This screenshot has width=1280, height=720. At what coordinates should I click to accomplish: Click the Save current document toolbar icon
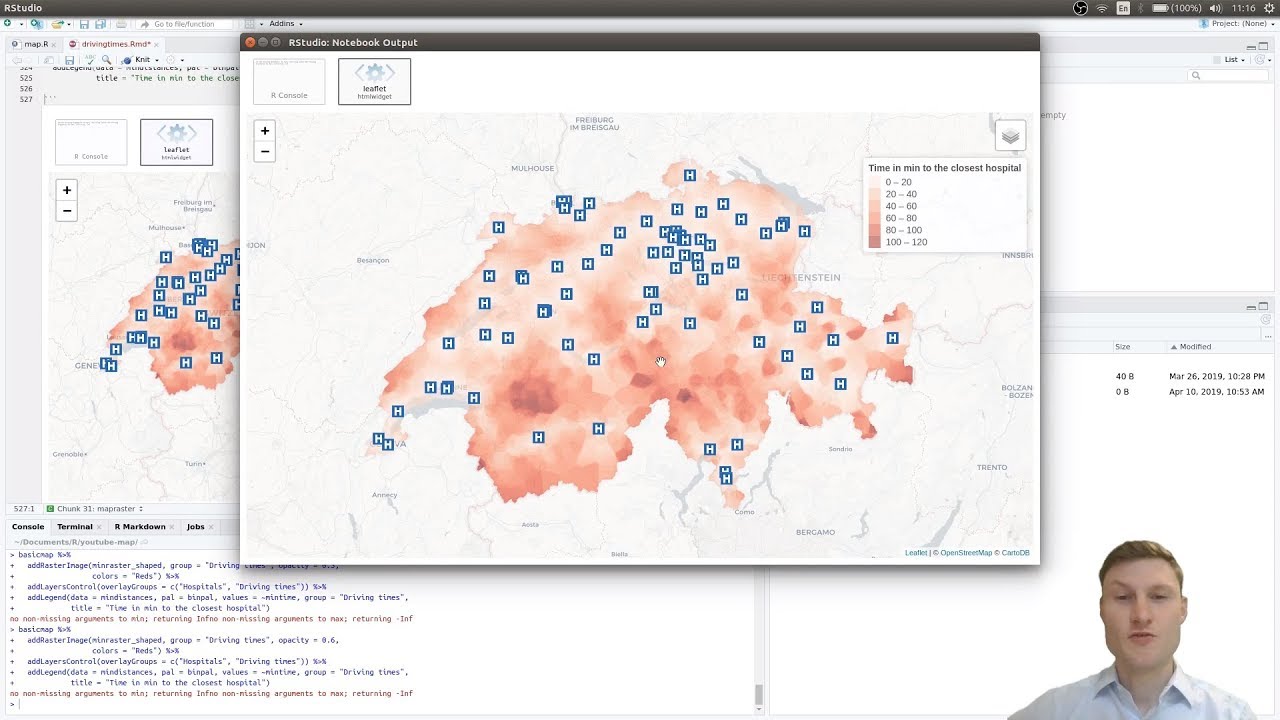point(84,24)
